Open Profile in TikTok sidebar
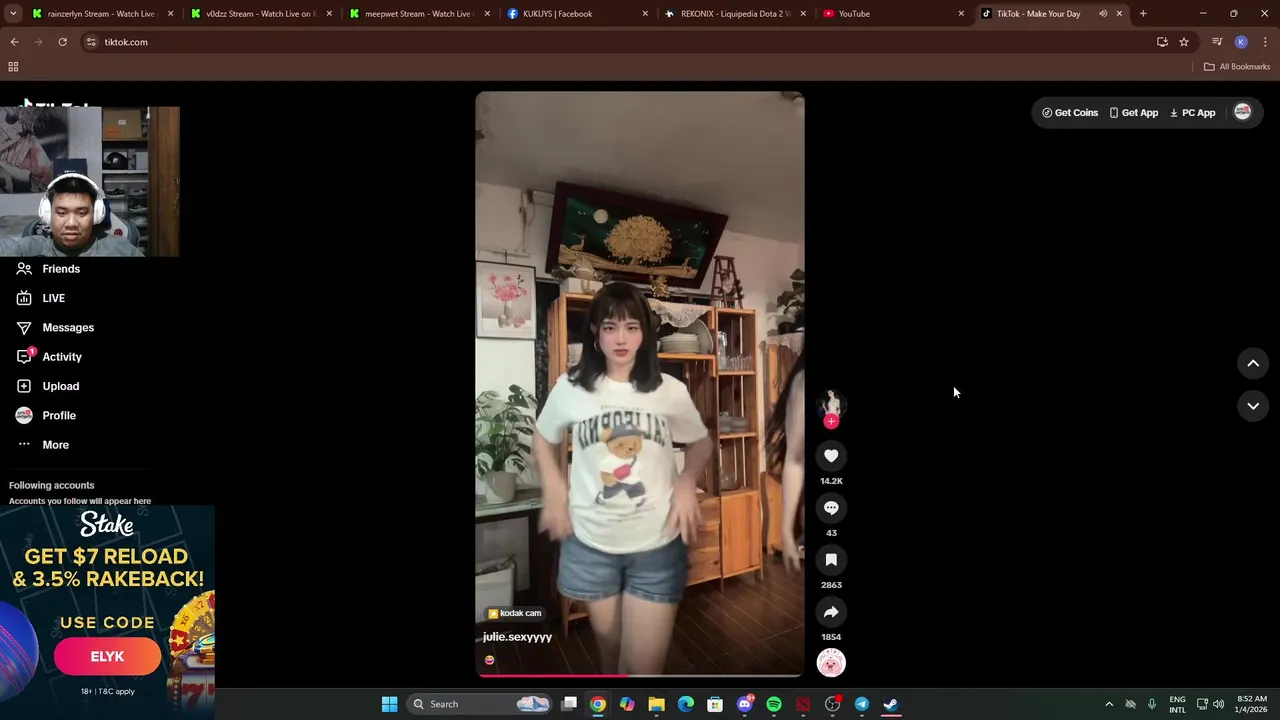1280x720 pixels. pyautogui.click(x=59, y=415)
